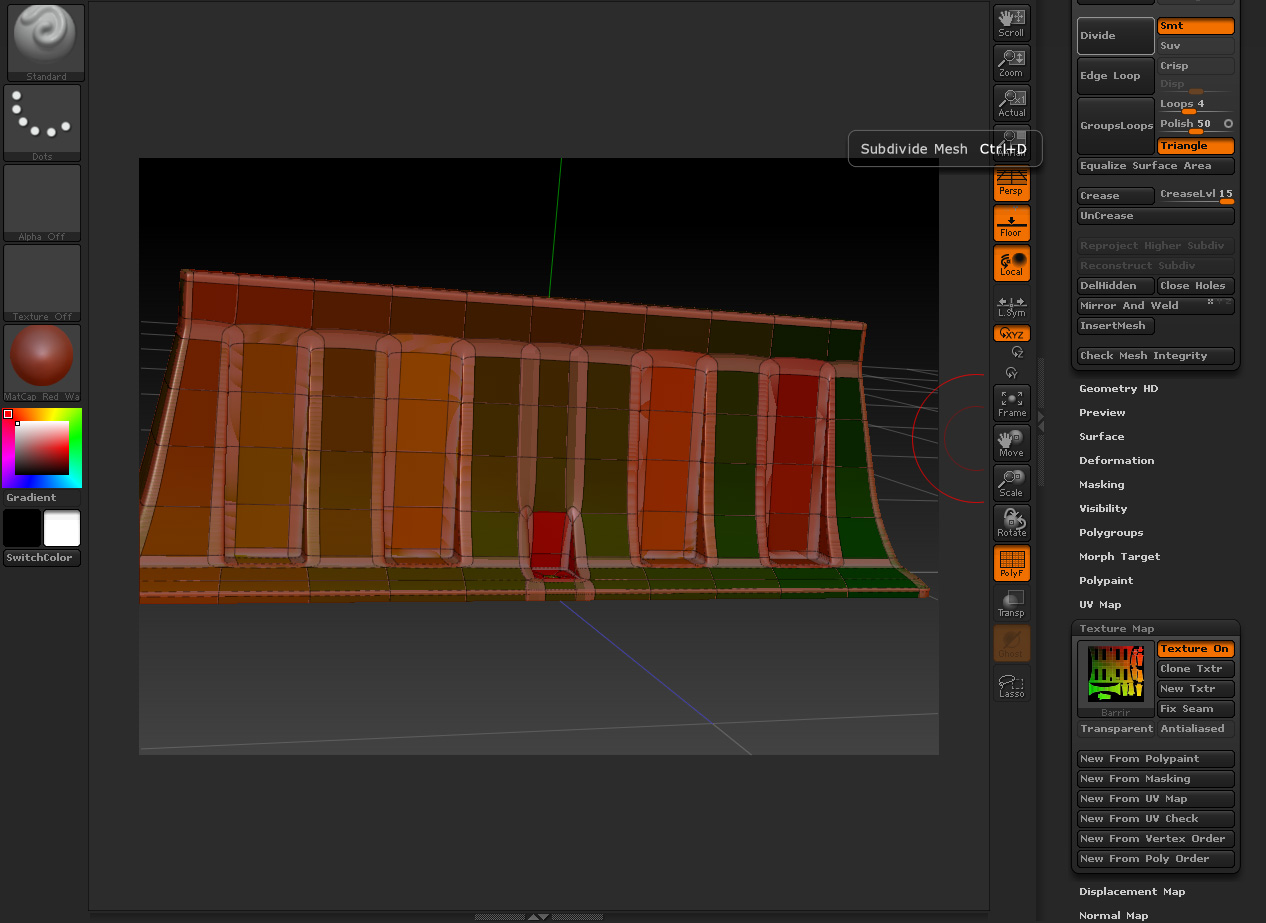Click the Actual size icon

point(1011,103)
